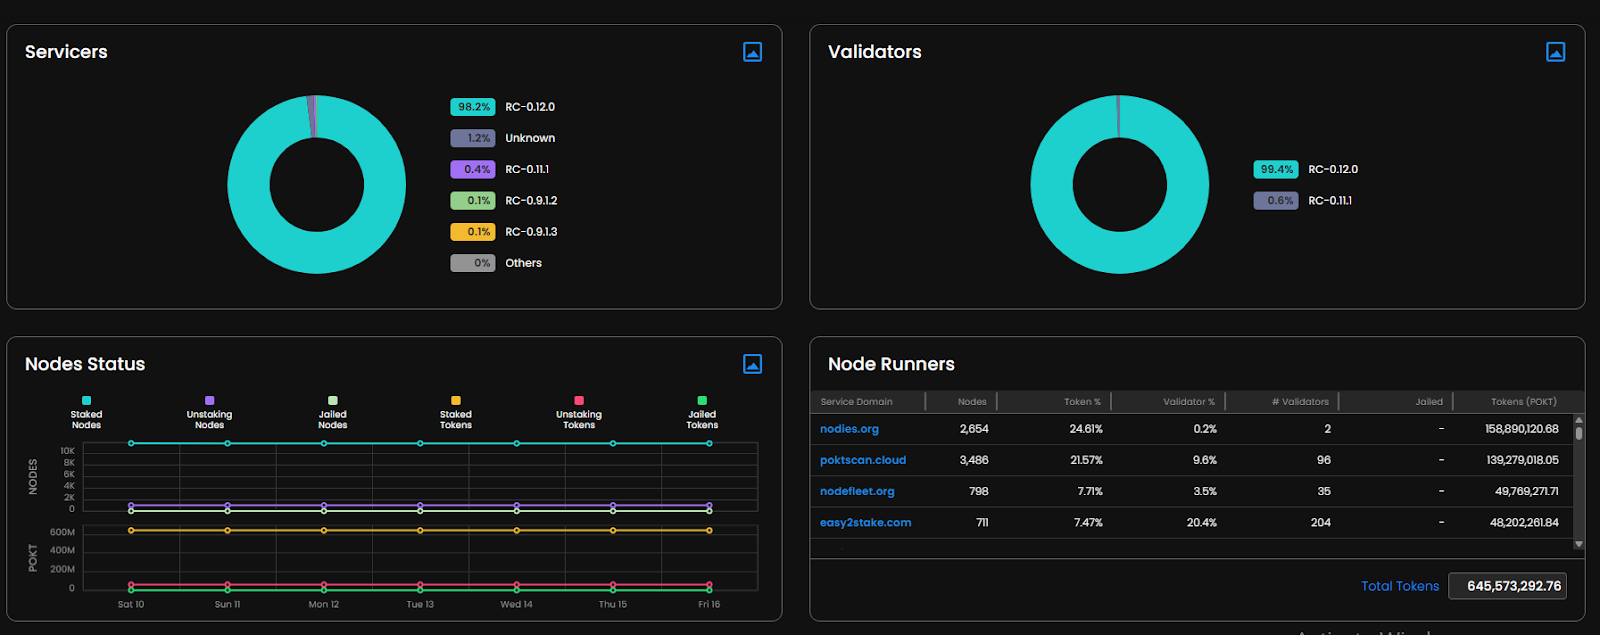Toggle the Staked Tokens legend marker
The height and width of the screenshot is (635, 1600).
tap(456, 400)
